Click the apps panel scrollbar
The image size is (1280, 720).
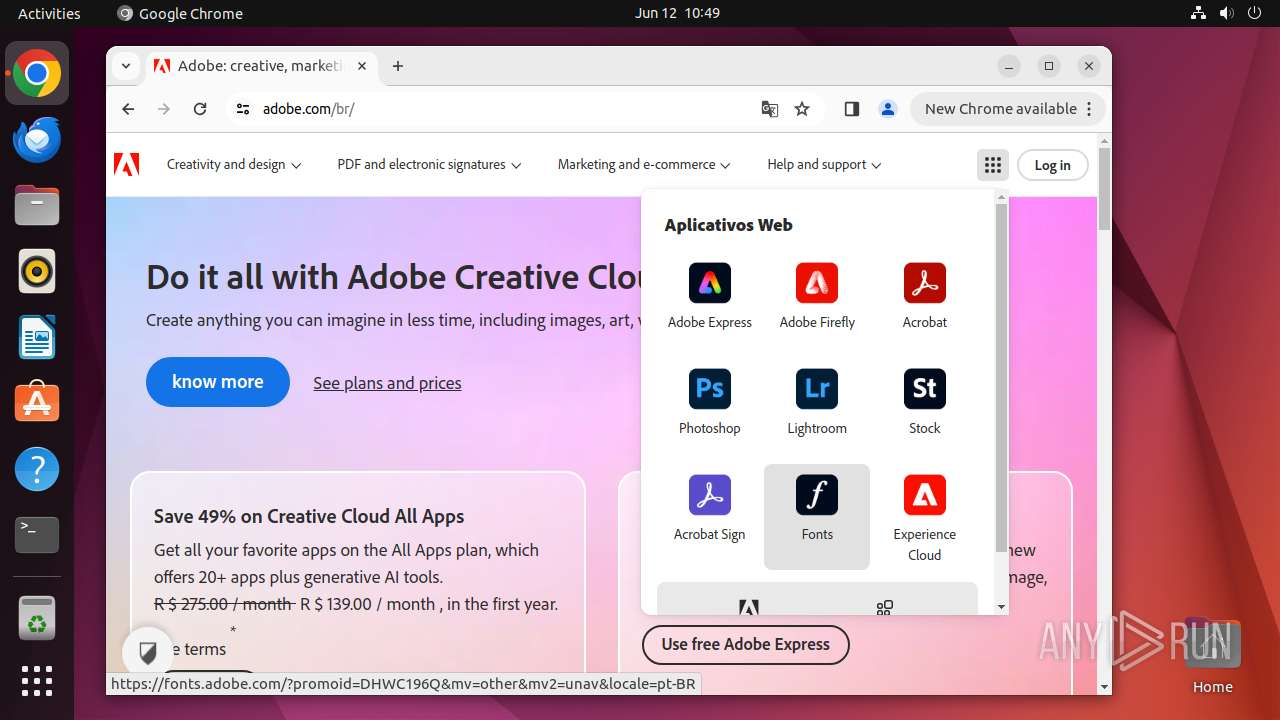(x=1001, y=378)
